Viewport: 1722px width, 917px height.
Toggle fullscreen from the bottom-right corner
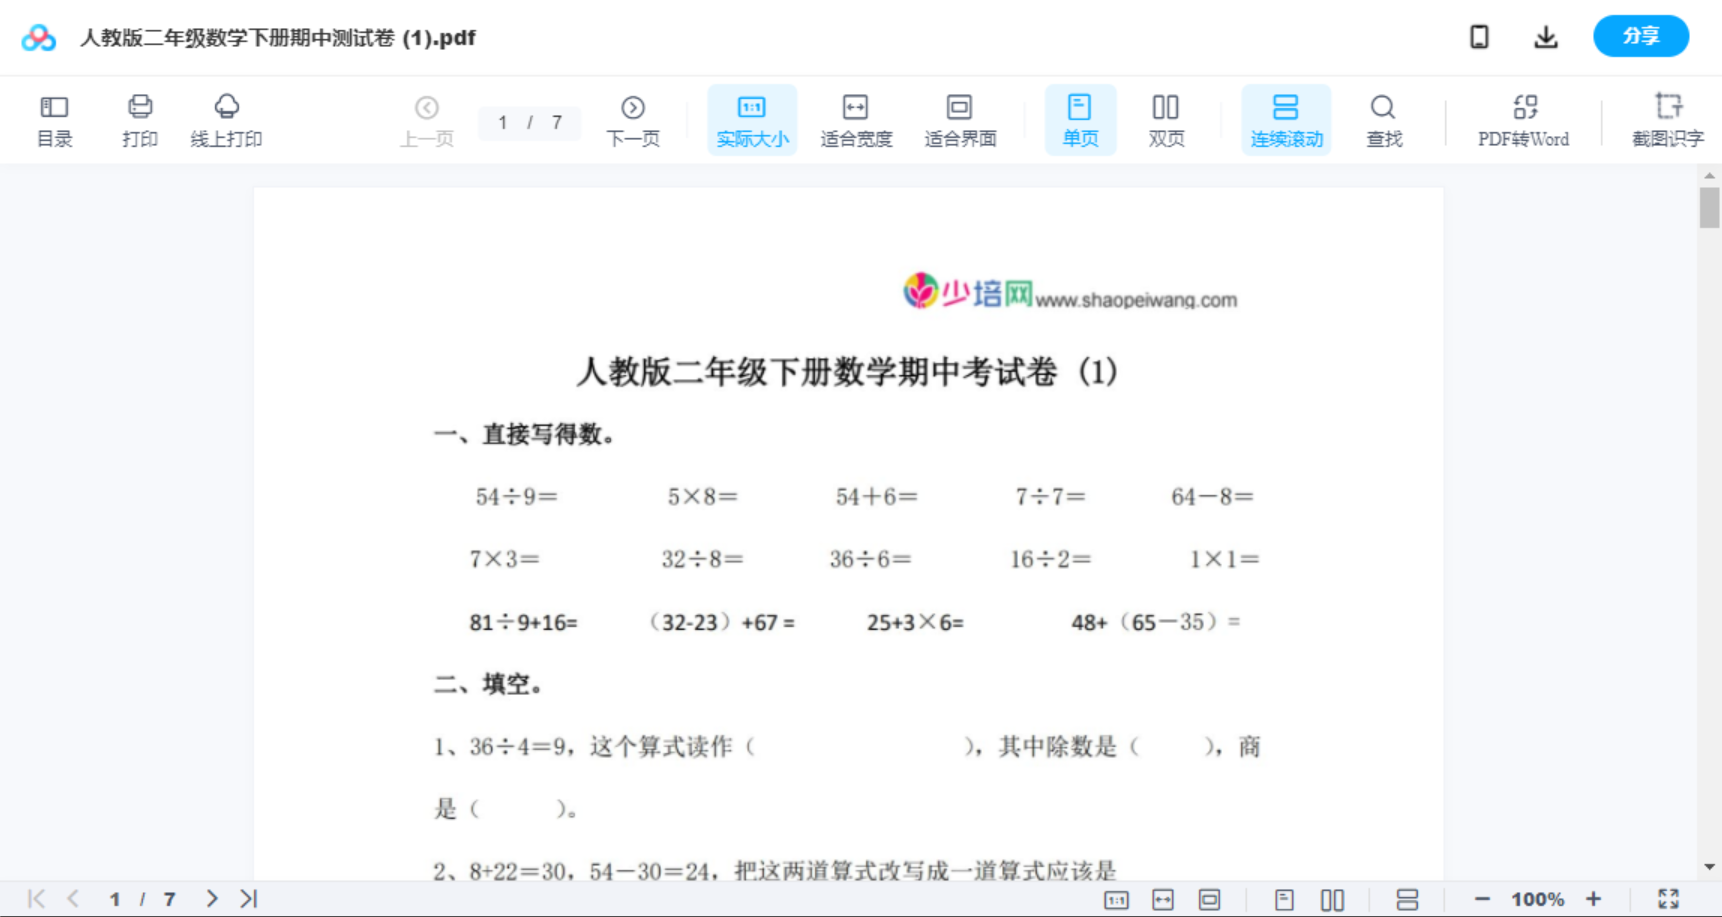pyautogui.click(x=1668, y=898)
